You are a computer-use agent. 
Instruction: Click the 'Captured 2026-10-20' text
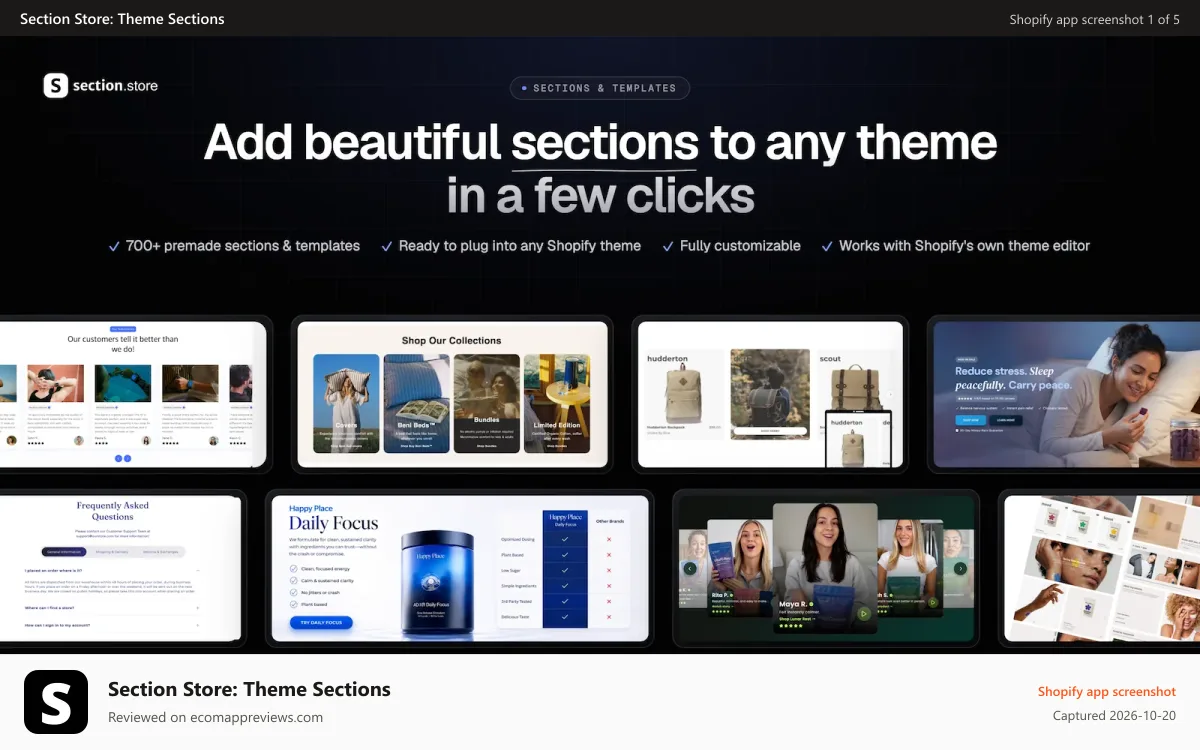coord(1114,716)
